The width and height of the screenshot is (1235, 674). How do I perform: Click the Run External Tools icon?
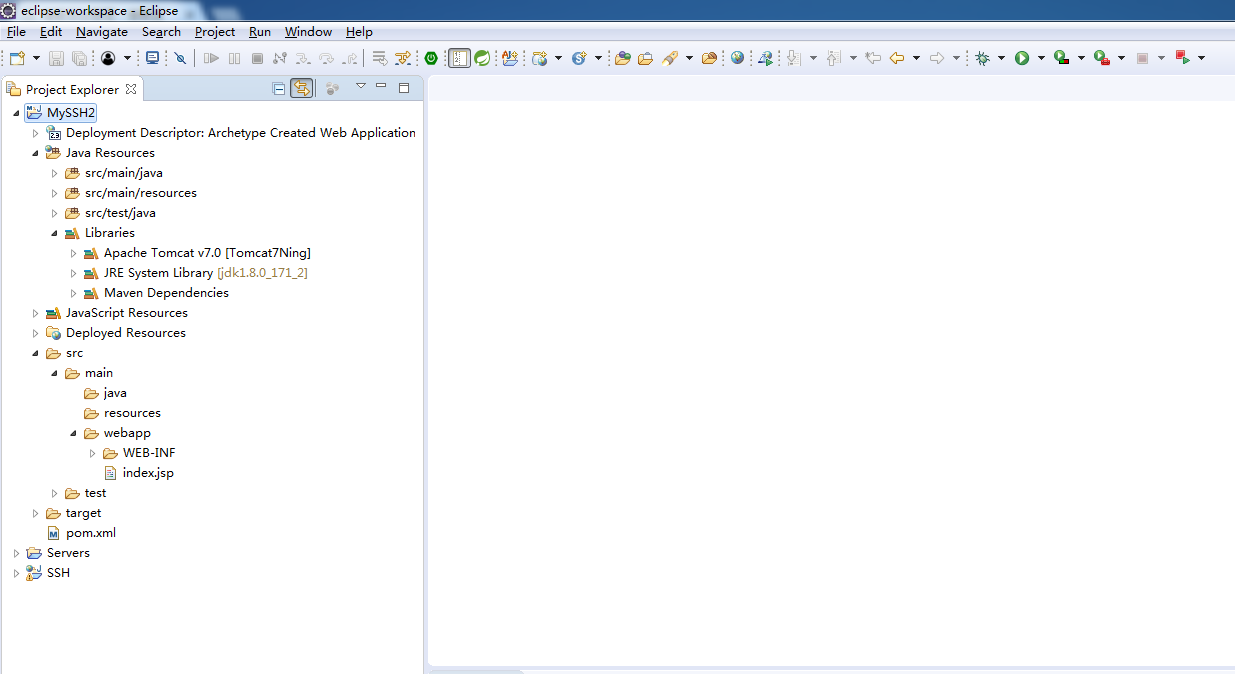pos(1102,58)
